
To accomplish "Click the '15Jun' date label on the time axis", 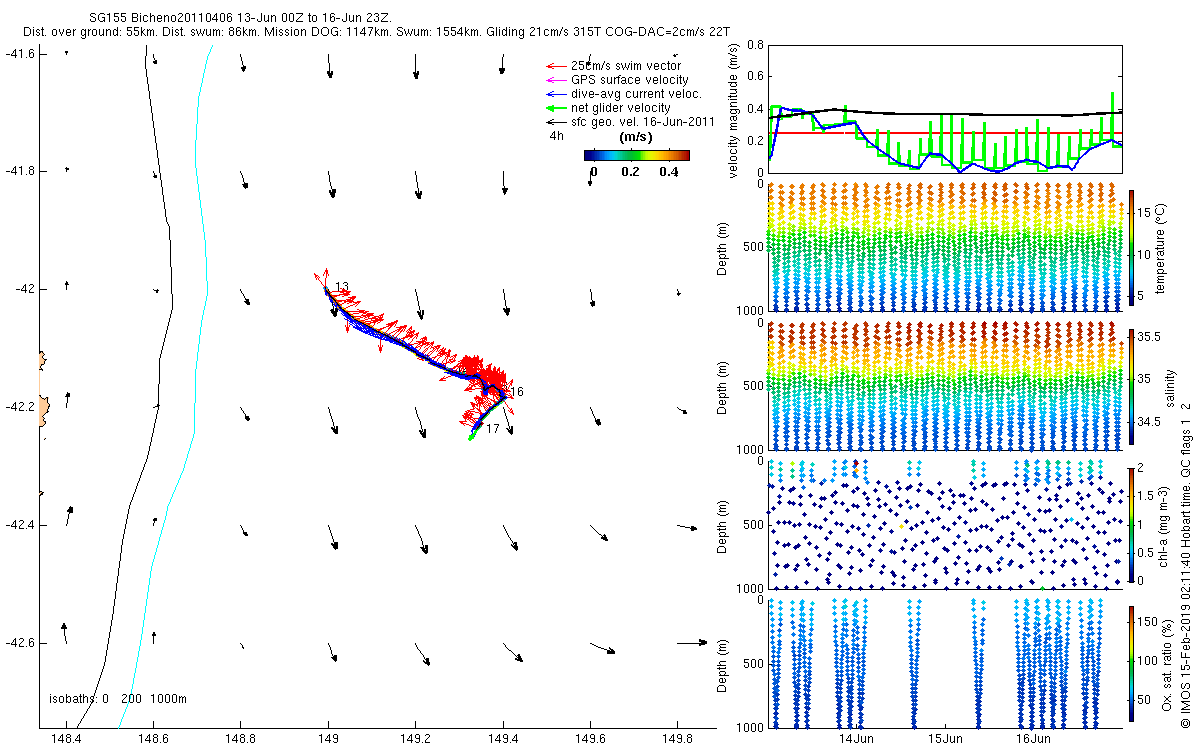I will click(x=945, y=738).
